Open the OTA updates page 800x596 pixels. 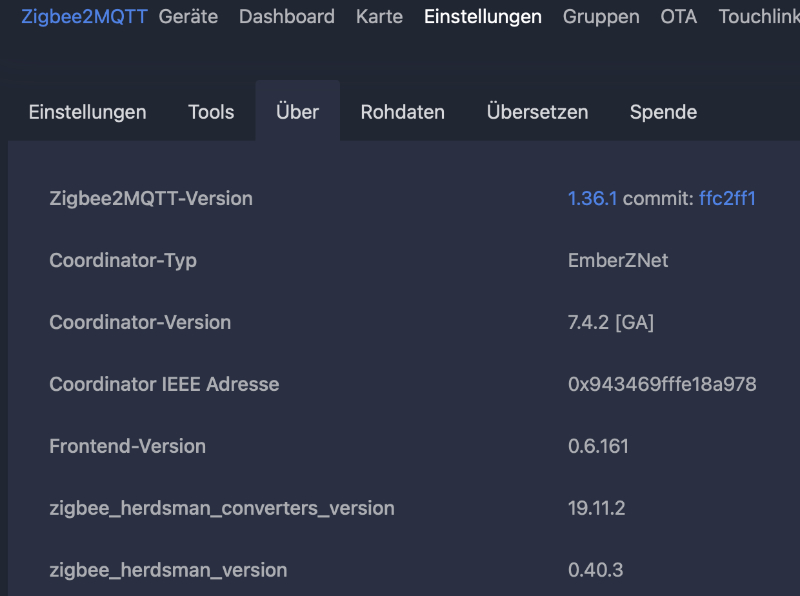pos(679,16)
